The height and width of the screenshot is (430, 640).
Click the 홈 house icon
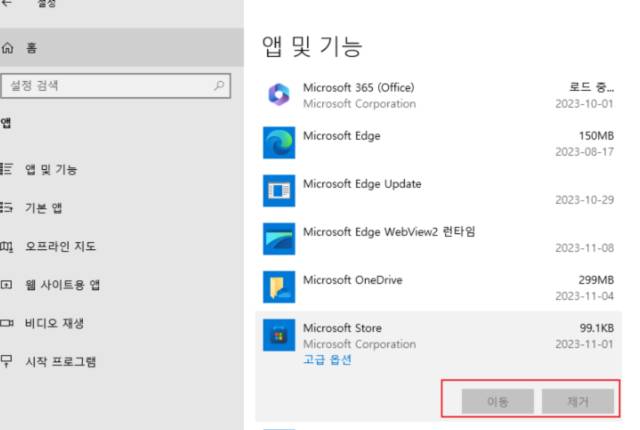click(x=9, y=48)
